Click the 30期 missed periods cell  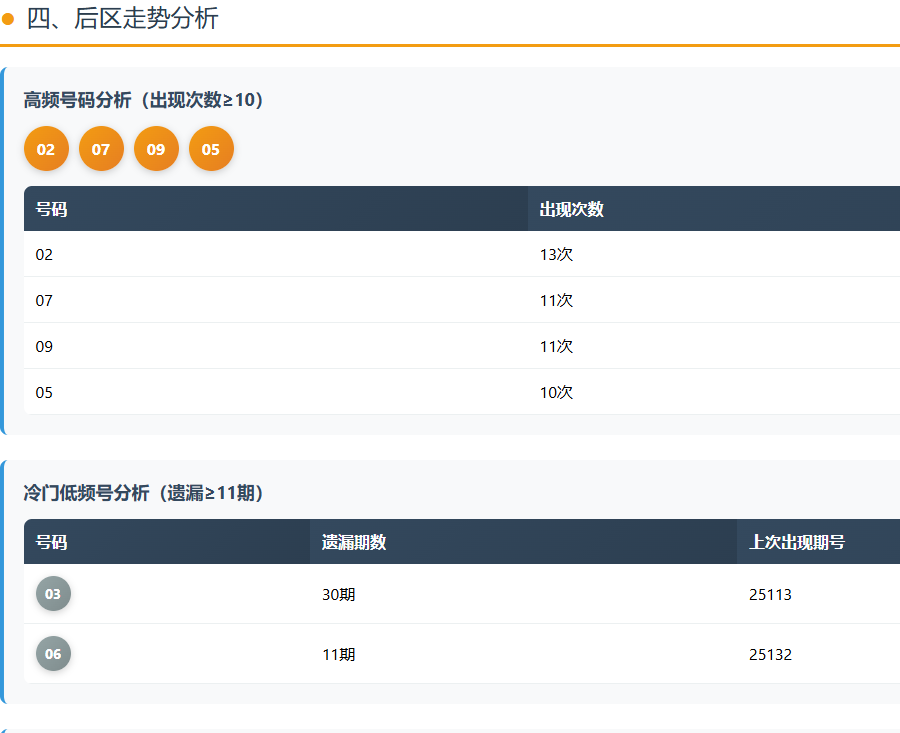338,595
